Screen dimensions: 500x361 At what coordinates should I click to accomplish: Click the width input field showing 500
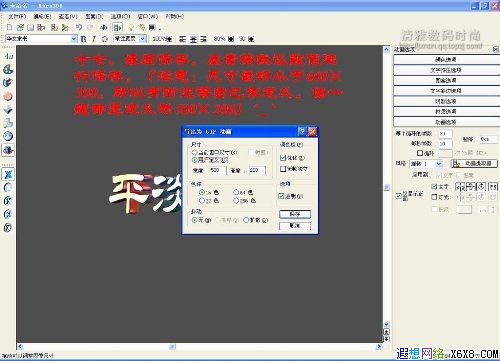point(218,170)
